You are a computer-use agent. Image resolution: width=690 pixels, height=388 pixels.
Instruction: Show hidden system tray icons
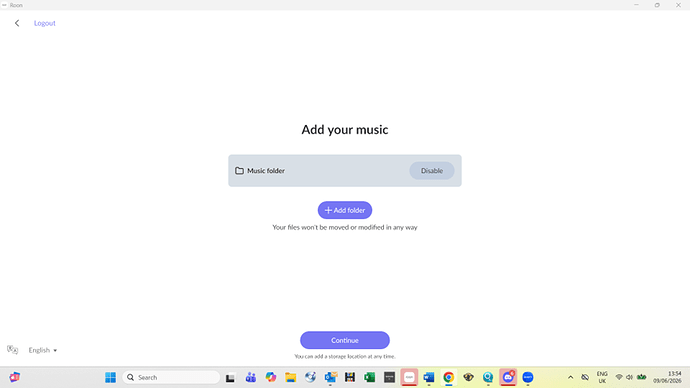(x=570, y=377)
